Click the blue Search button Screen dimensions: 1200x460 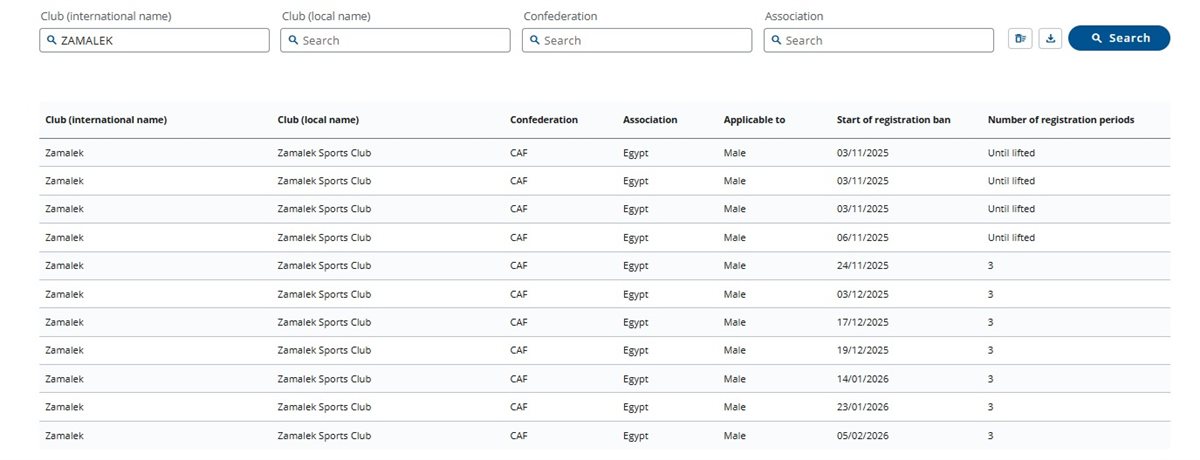click(x=1119, y=38)
